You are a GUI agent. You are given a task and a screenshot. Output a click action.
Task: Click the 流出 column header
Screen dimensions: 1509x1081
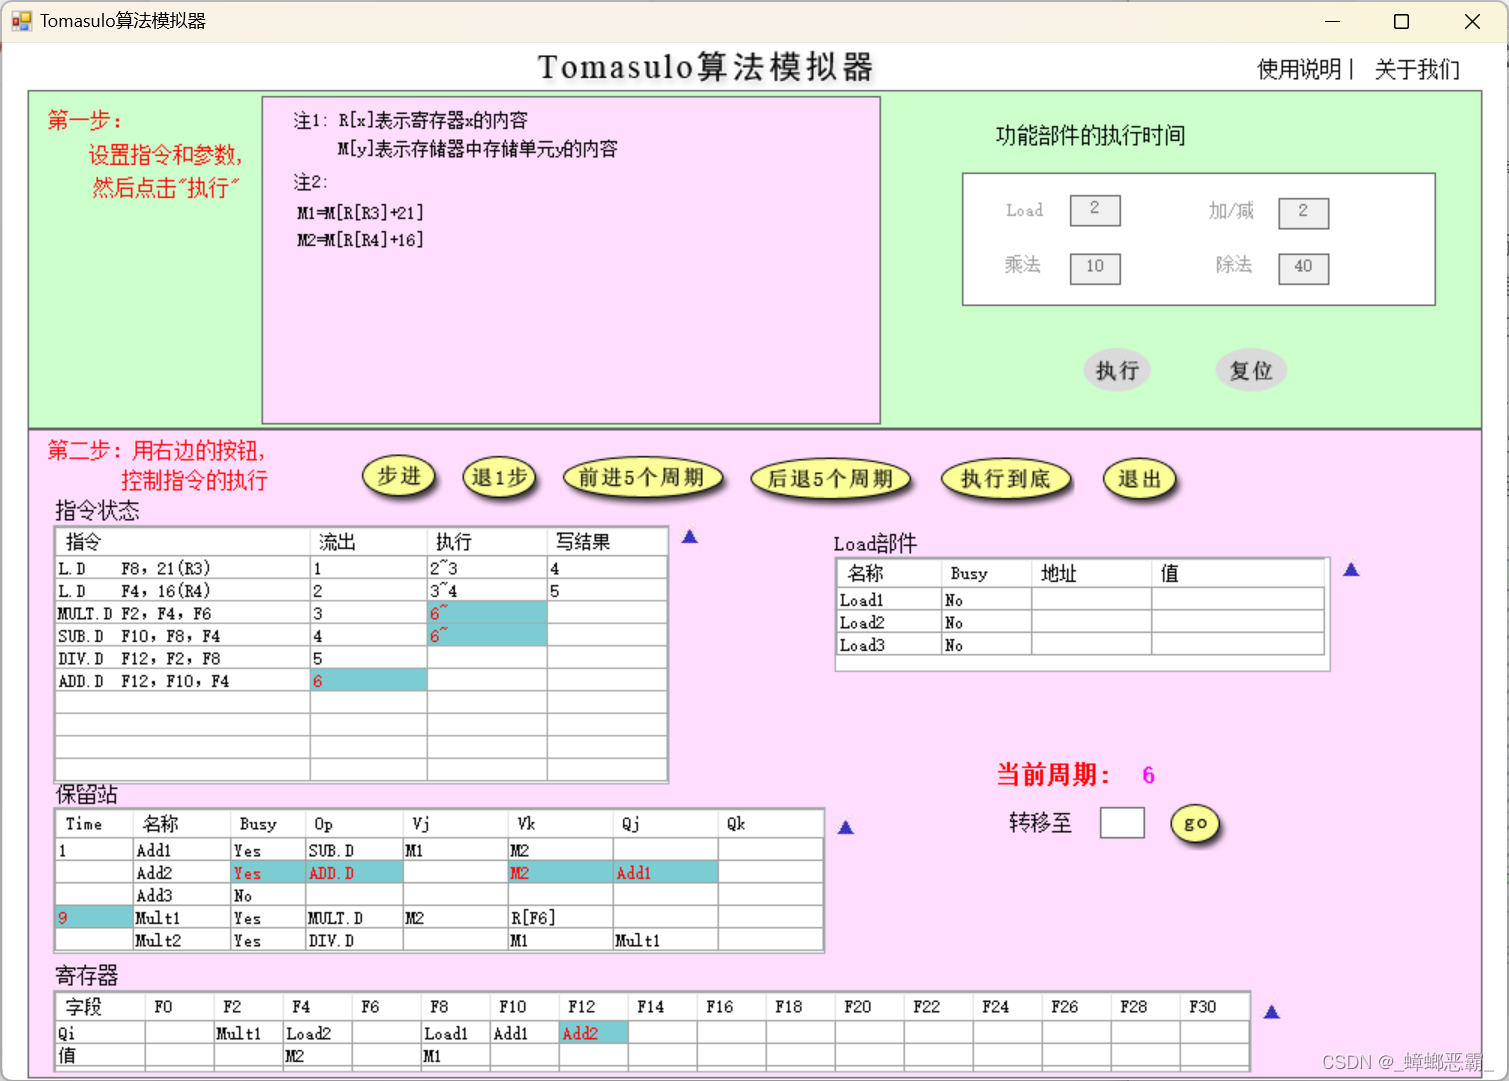point(368,542)
